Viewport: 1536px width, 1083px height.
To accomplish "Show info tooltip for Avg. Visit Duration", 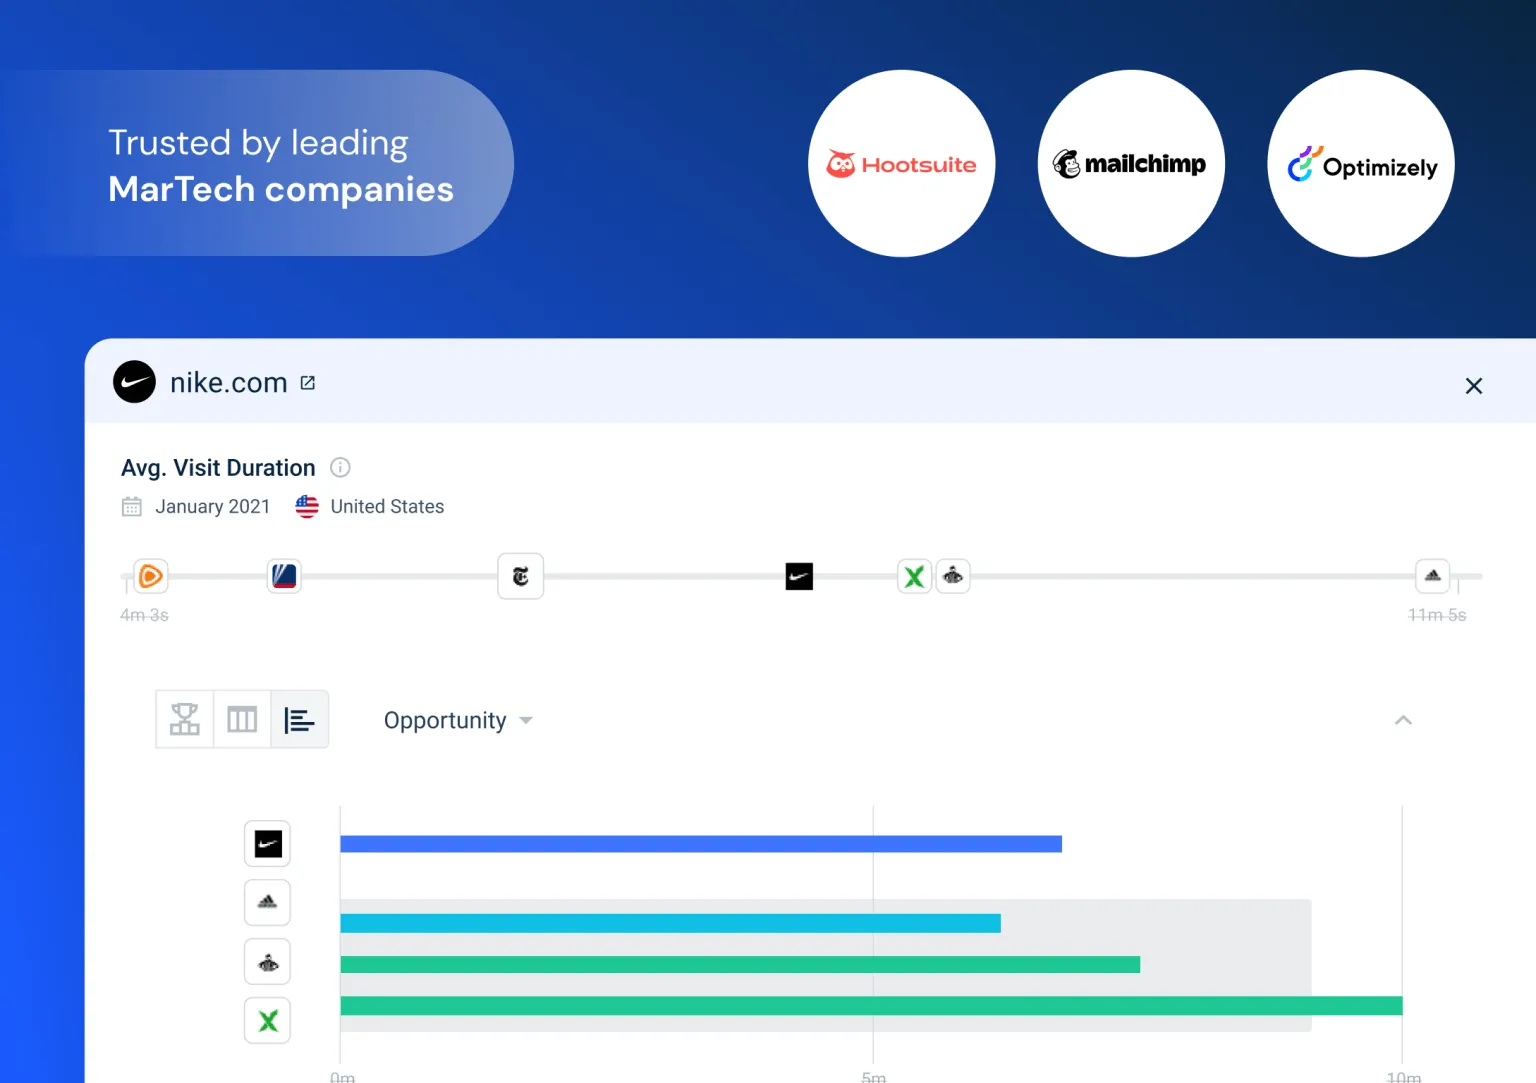I will pos(340,467).
